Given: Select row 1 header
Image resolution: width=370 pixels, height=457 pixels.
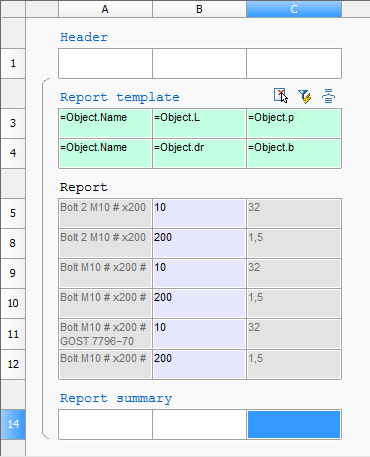Looking at the screenshot, I should click(x=13, y=63).
